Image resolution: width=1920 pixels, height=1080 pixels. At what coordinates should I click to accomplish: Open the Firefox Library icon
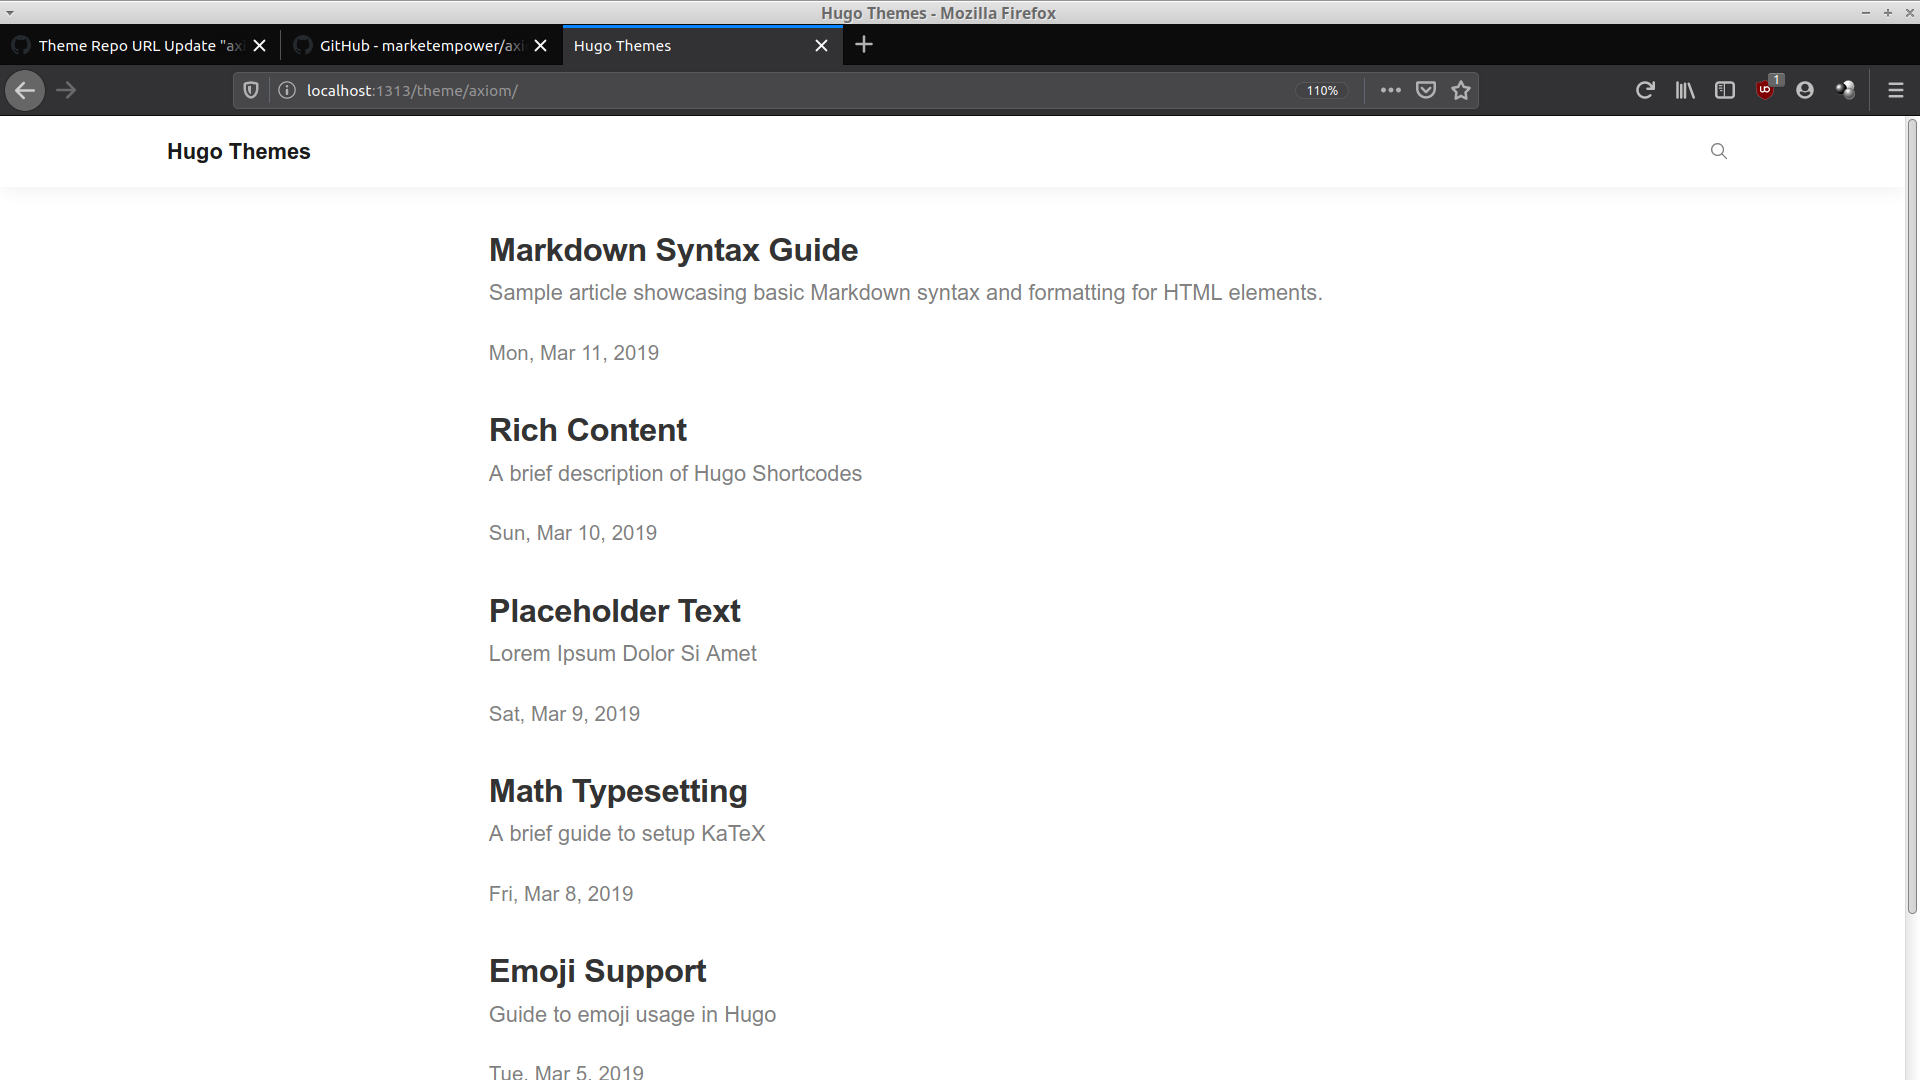(1684, 90)
